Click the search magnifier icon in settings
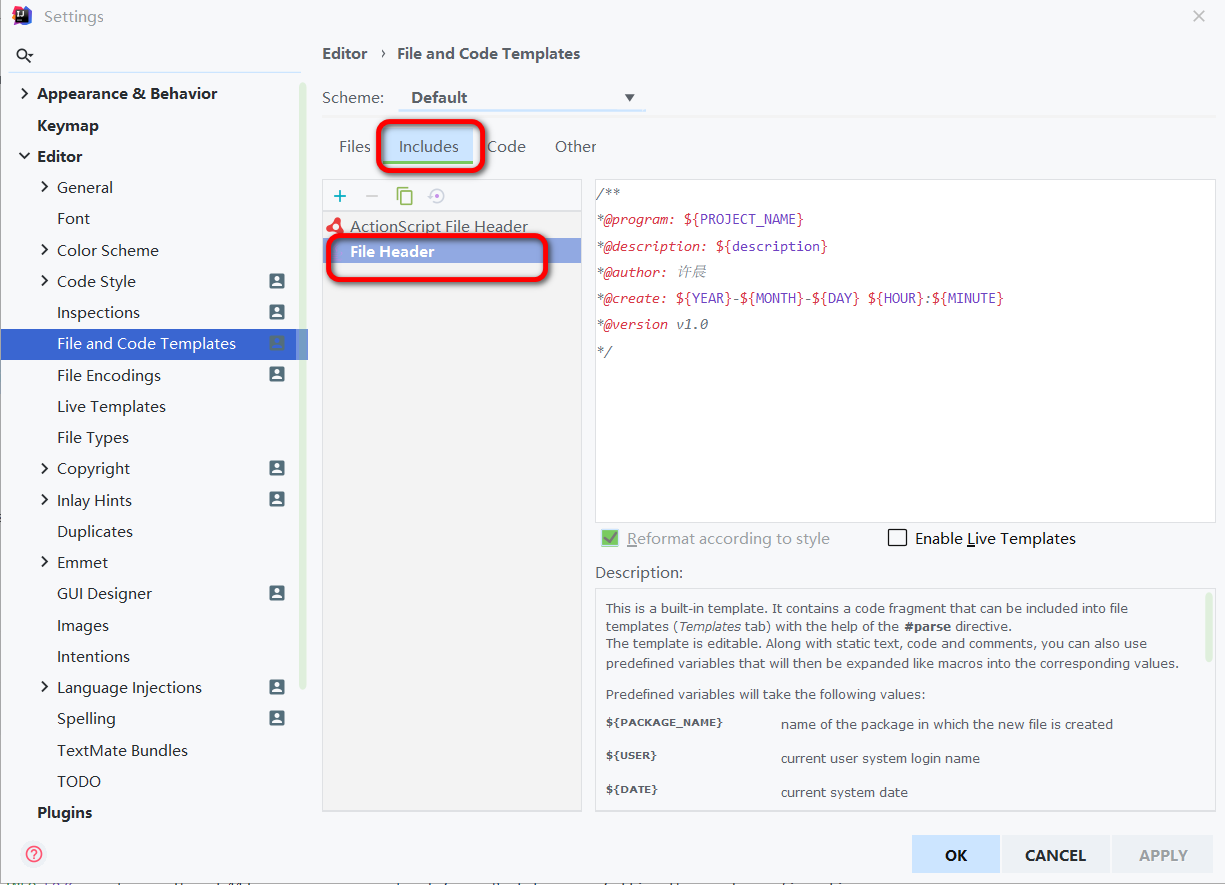Image resolution: width=1225 pixels, height=885 pixels. point(25,56)
